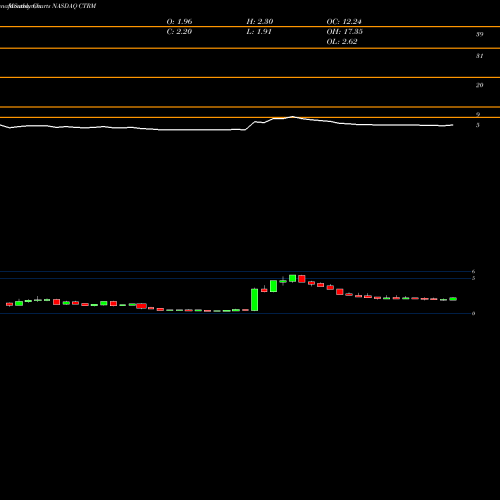This screenshot has height=500, width=500.
Task: Select the low value L: 1.91
Action: (259, 32)
